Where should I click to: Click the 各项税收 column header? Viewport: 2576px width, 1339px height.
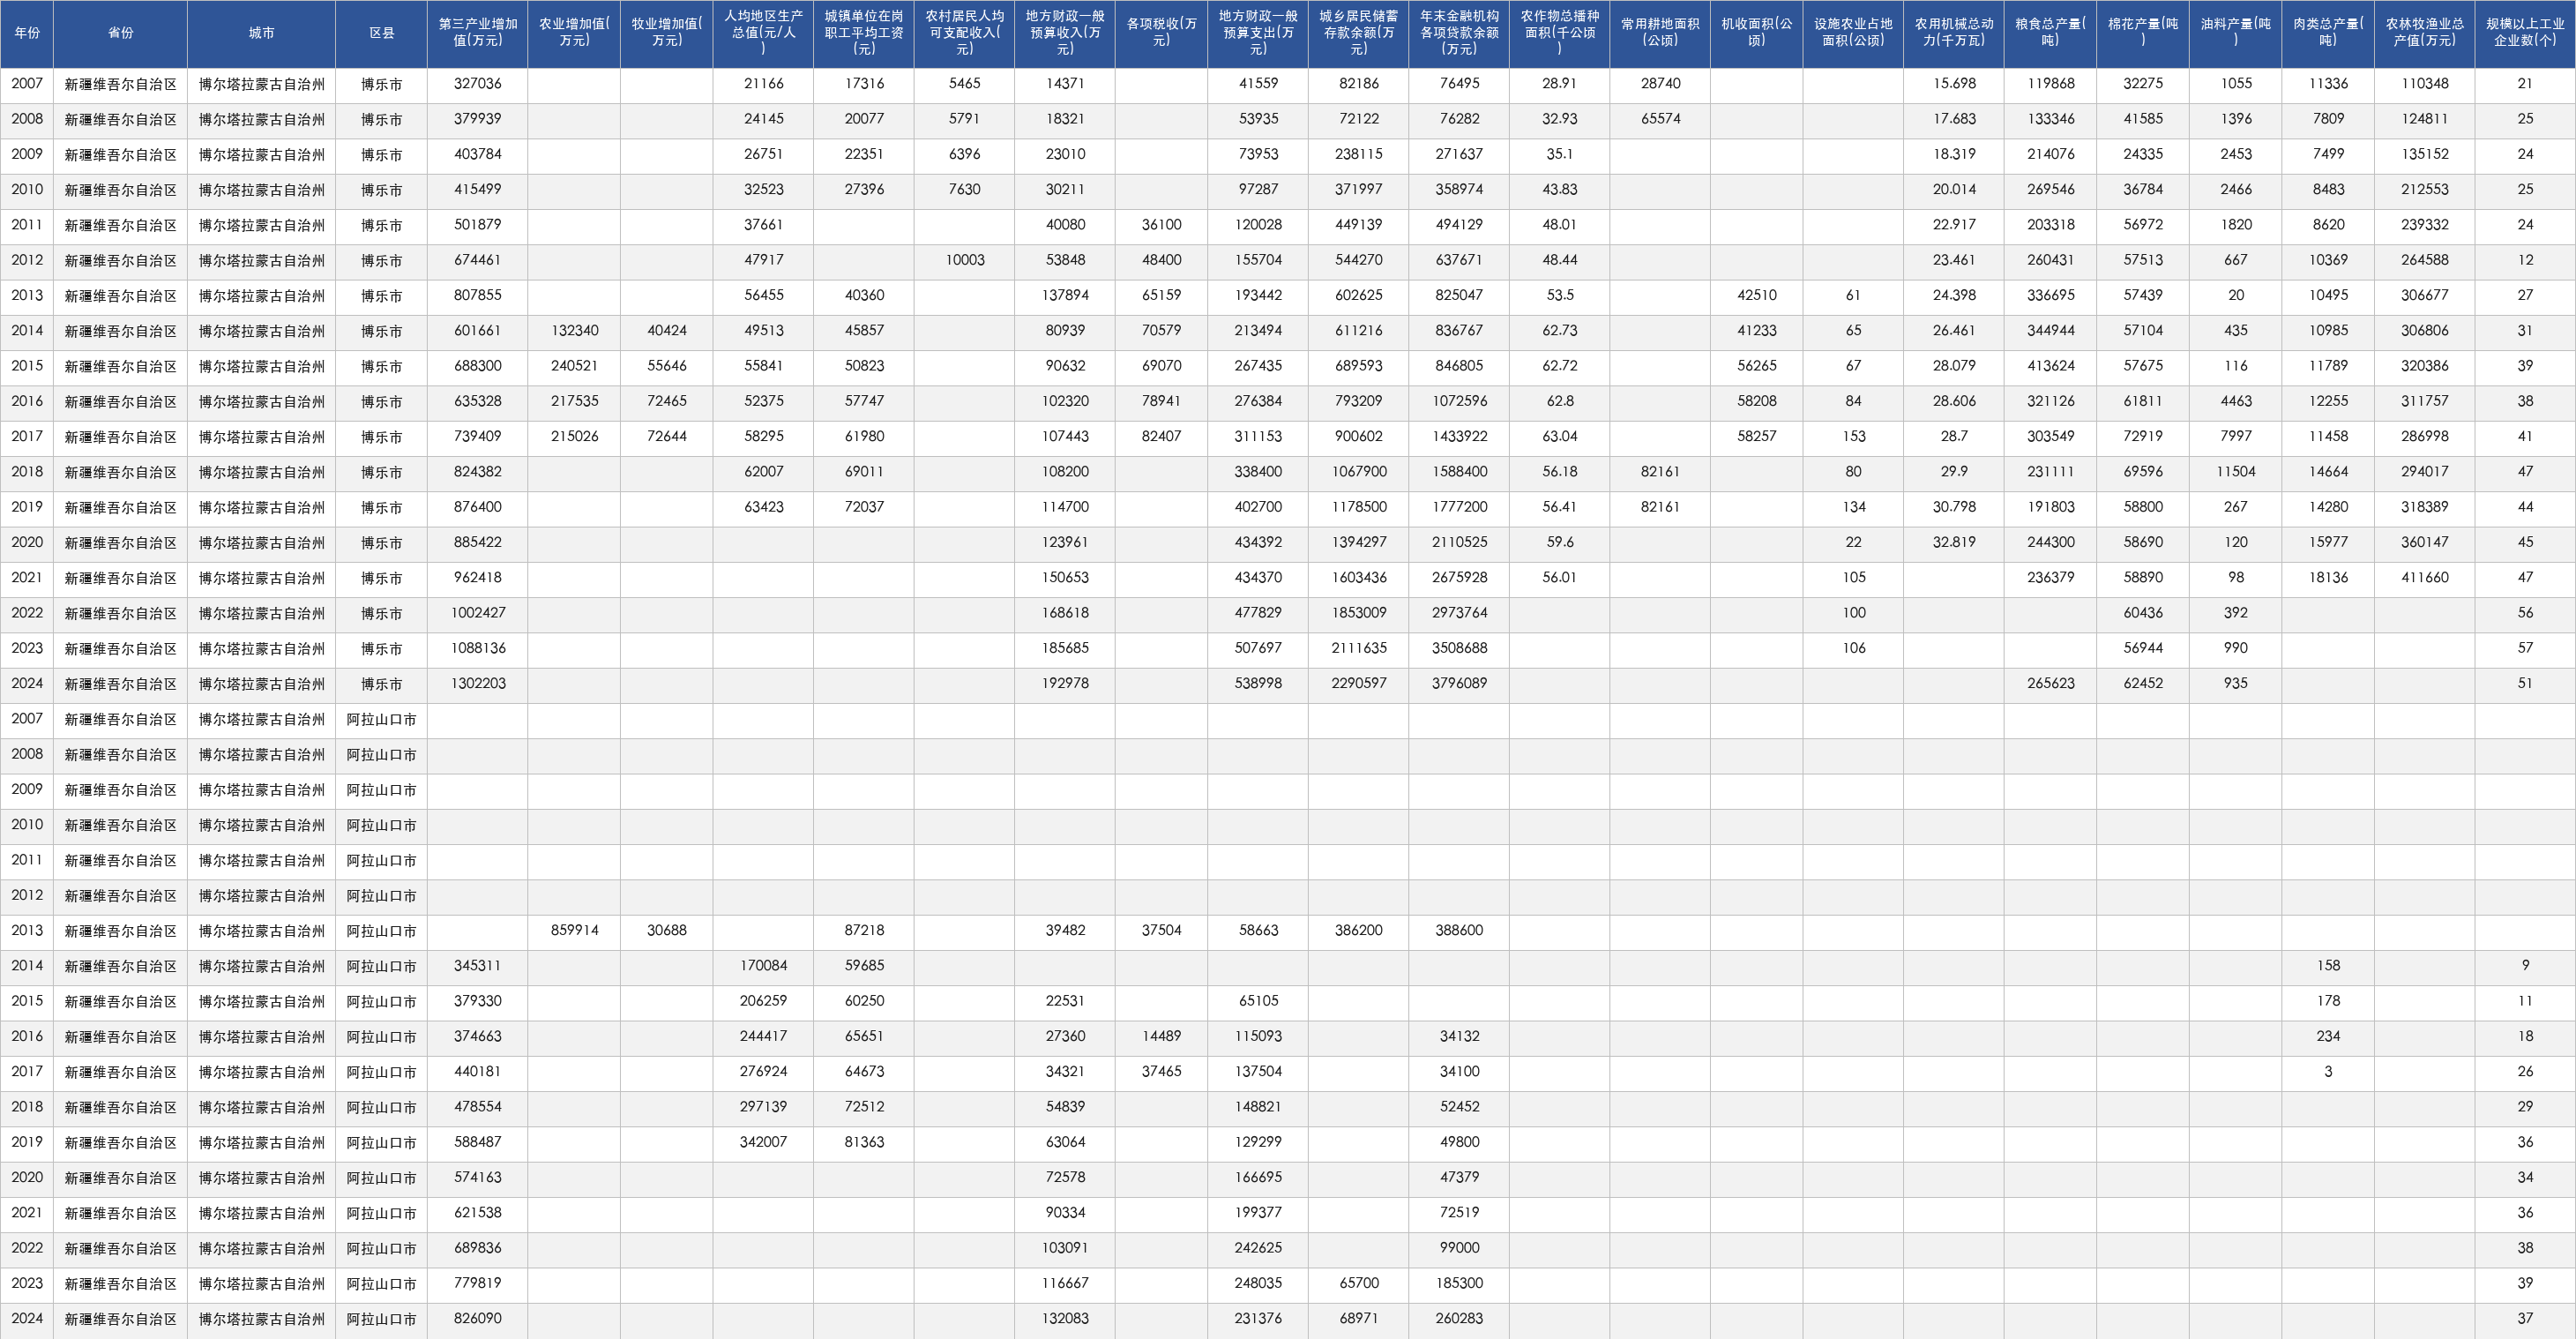click(x=1161, y=33)
